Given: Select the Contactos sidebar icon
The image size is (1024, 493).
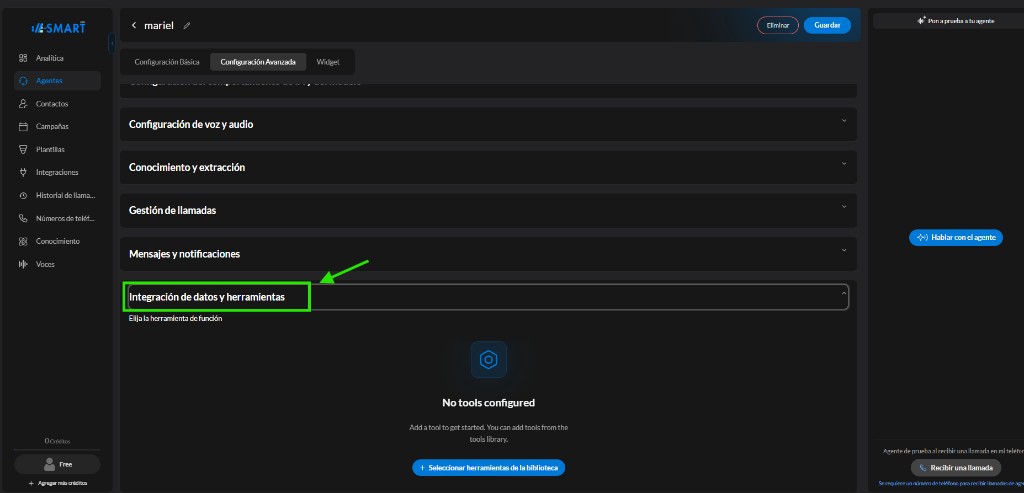Looking at the screenshot, I should (24, 104).
